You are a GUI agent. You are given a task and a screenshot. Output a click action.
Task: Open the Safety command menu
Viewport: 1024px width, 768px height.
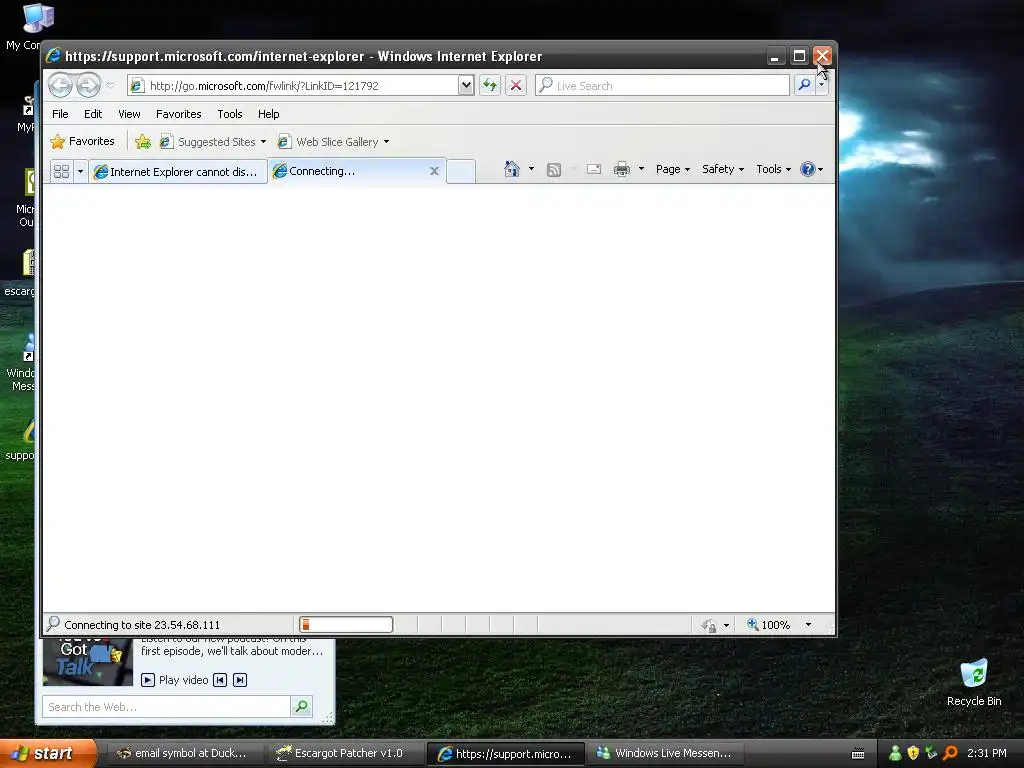point(723,169)
